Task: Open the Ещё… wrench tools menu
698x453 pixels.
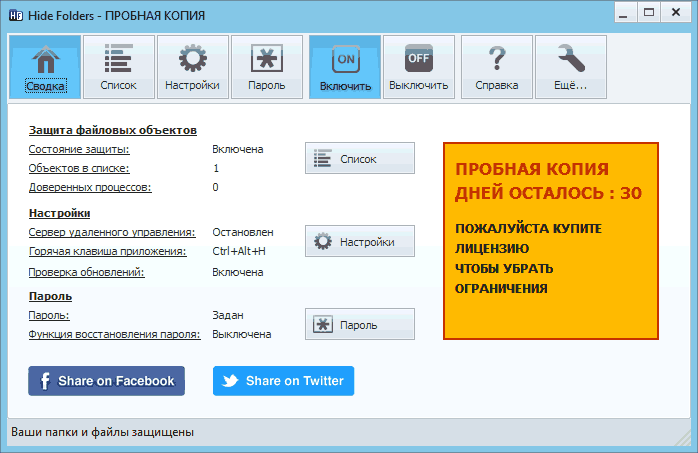Action: [x=571, y=67]
